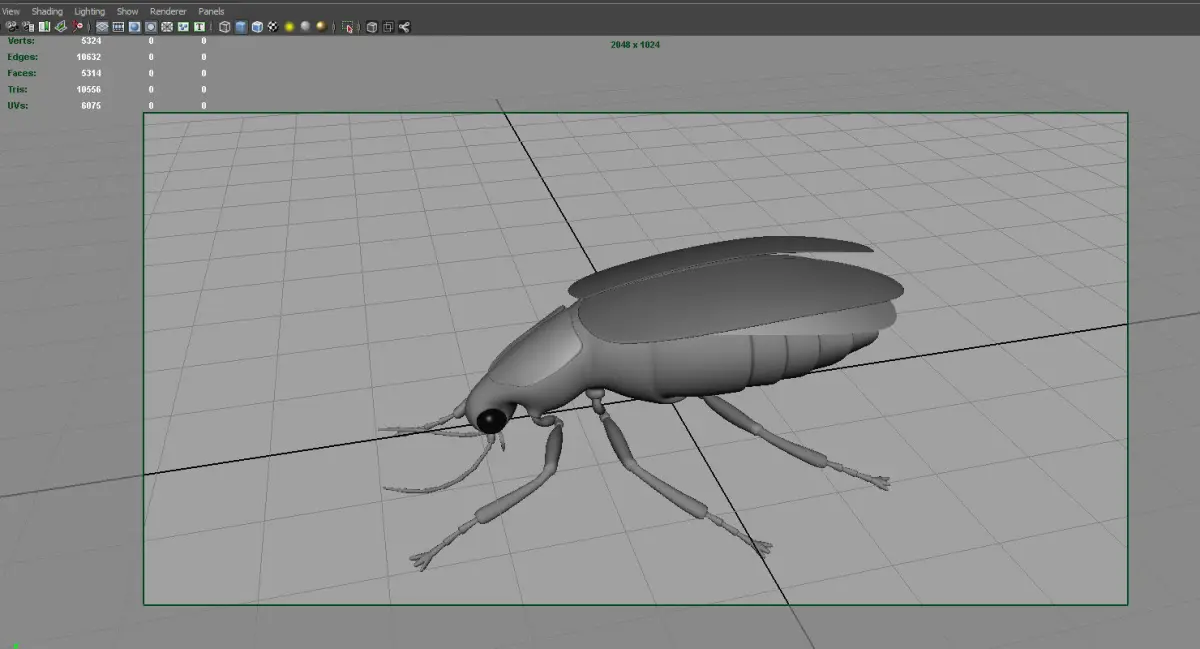Click the "Verts:" label
This screenshot has width=1200, height=649.
pyautogui.click(x=21, y=41)
